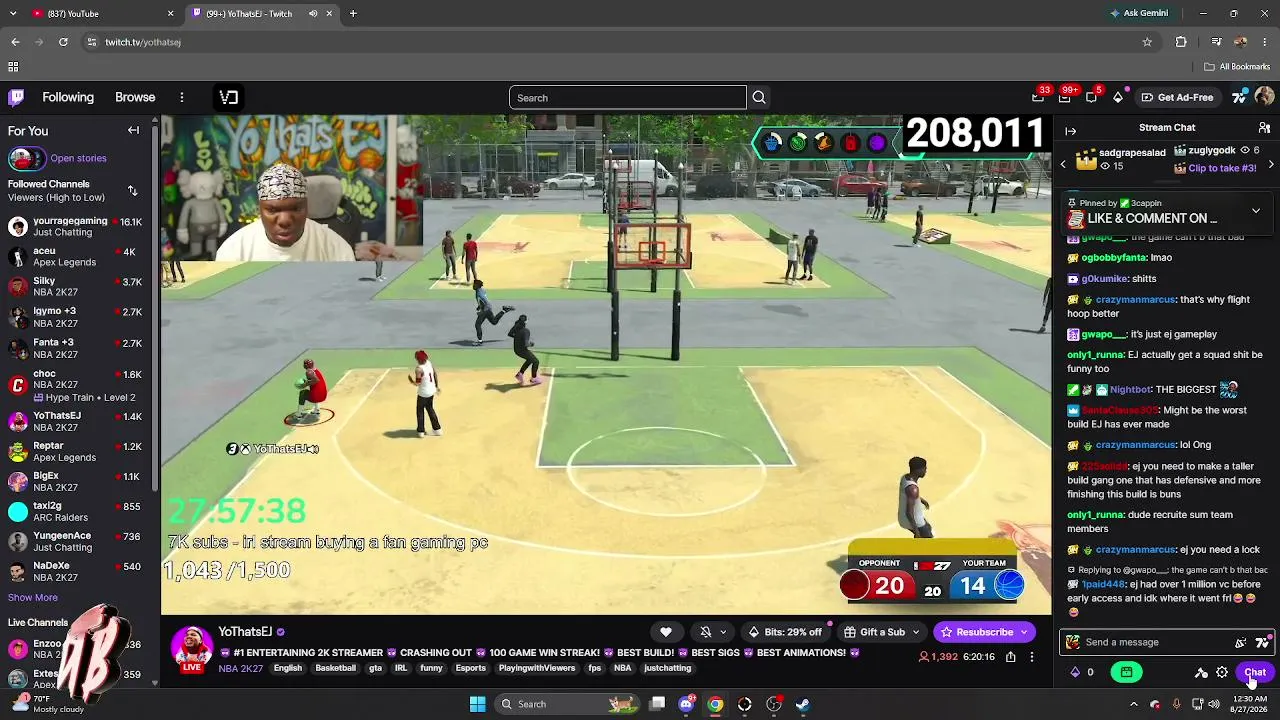Screen dimensions: 1280x720
Task: Open the Bits 29% off offer
Action: click(785, 632)
